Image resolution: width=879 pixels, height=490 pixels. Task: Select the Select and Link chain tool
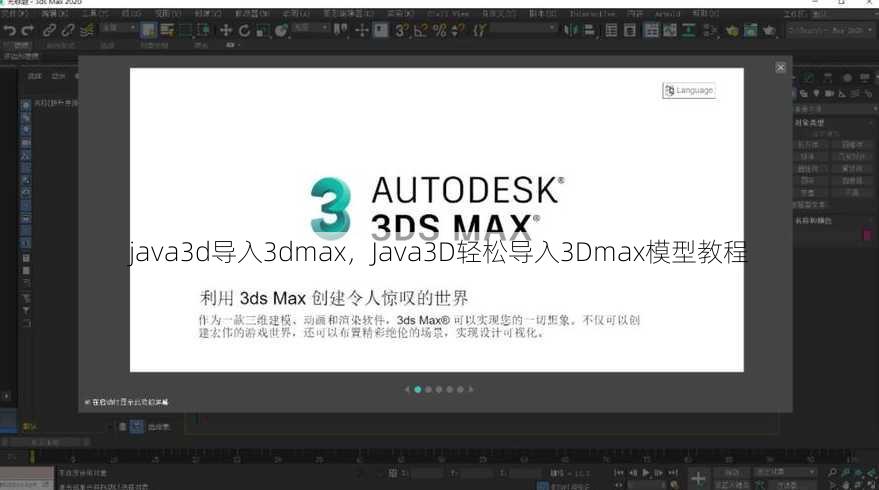[49, 30]
